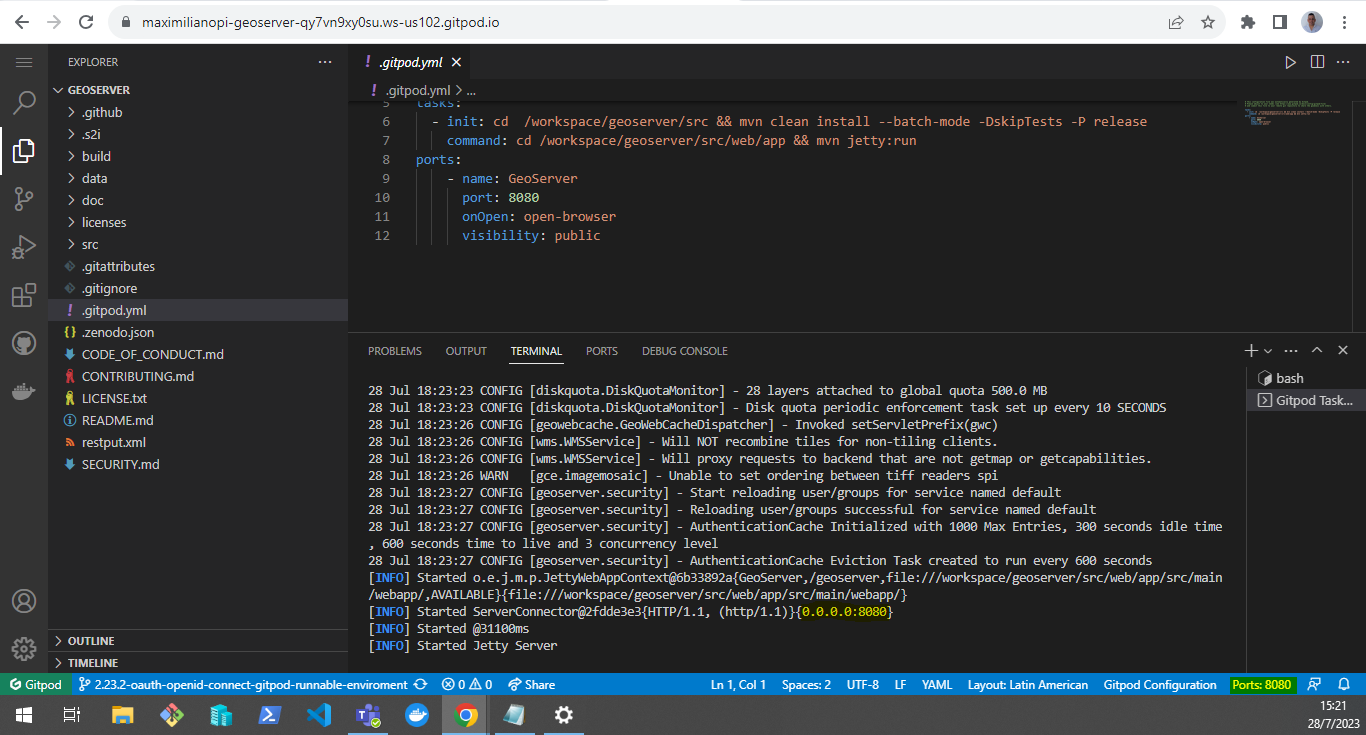Image resolution: width=1366 pixels, height=735 pixels.
Task: Click the Gitpod status bar button
Action: click(x=35, y=685)
